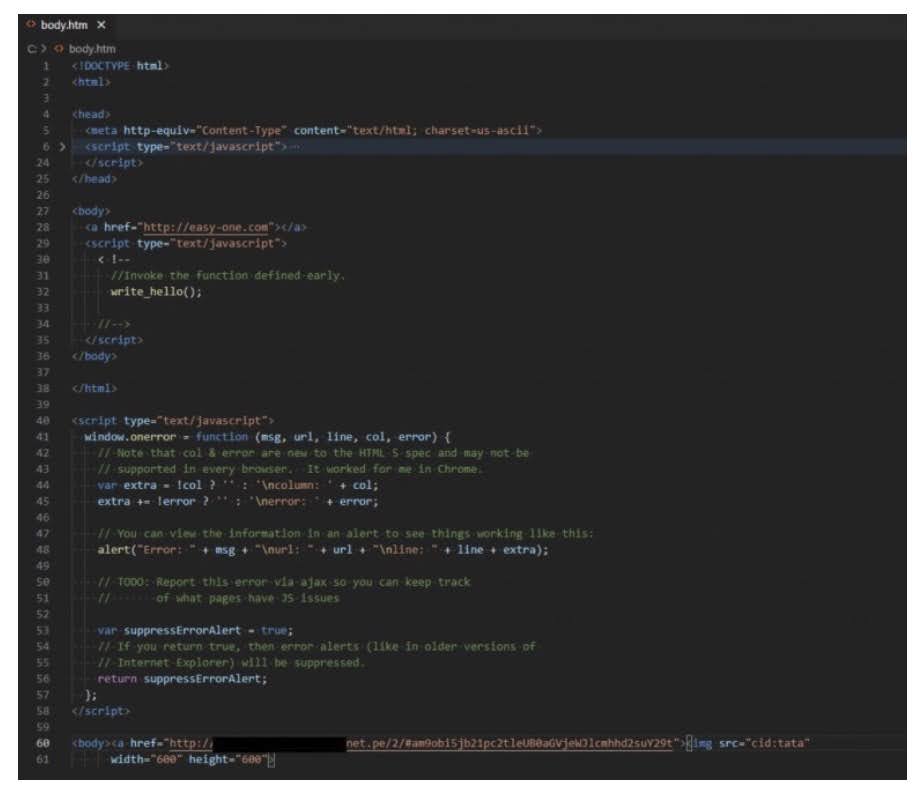The image size is (922, 794).
Task: Click the alert("Error: " statement
Action: coord(323,550)
